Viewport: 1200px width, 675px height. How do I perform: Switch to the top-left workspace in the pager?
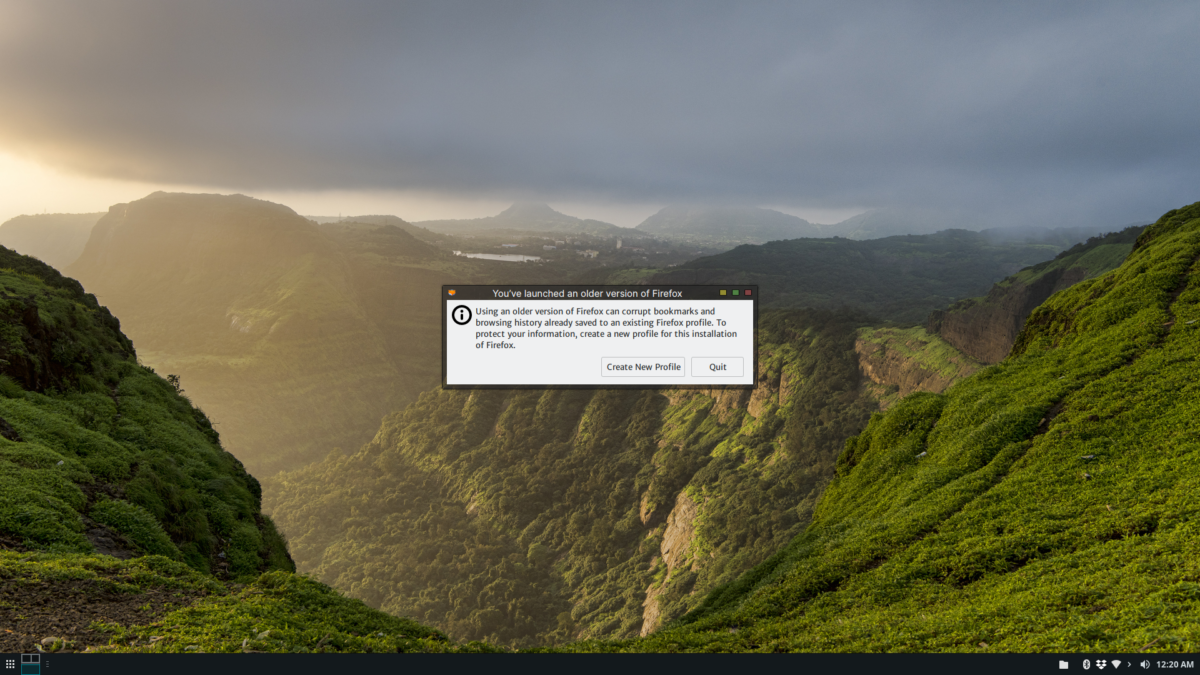pos(26,658)
